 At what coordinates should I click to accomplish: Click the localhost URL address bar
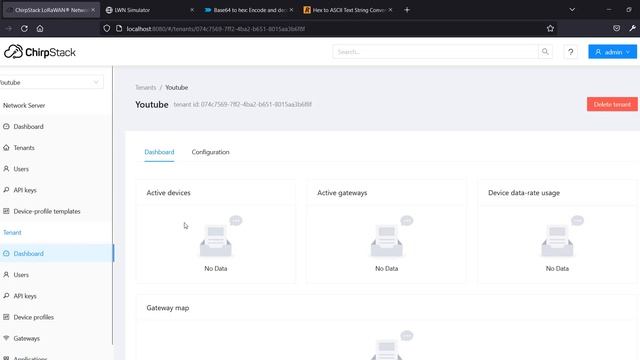(329, 29)
